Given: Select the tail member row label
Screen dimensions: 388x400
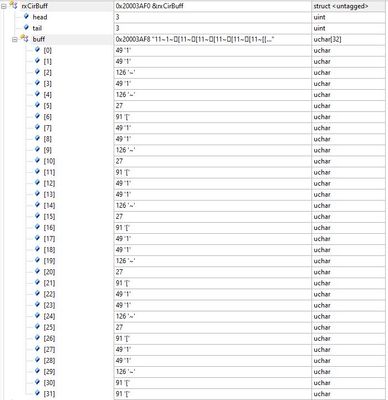Looking at the screenshot, I should click(x=37, y=28).
